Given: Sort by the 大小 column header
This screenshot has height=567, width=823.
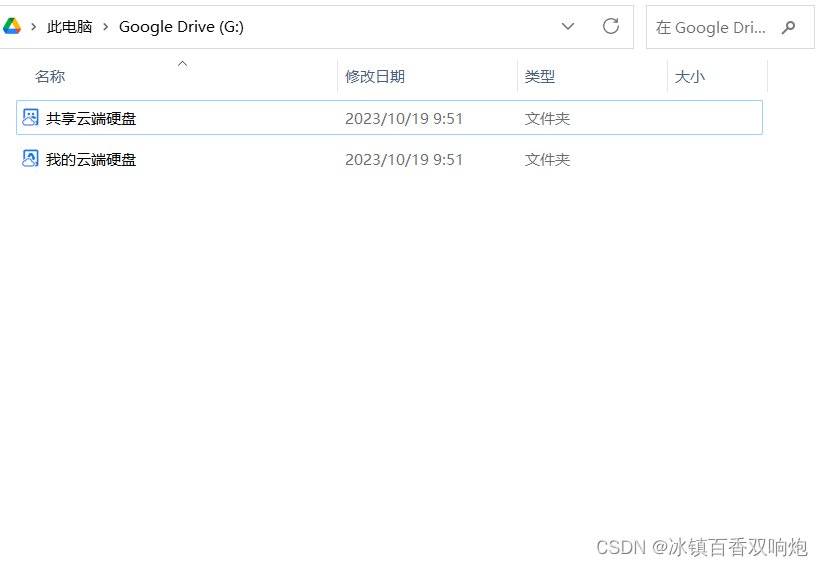Looking at the screenshot, I should [690, 77].
